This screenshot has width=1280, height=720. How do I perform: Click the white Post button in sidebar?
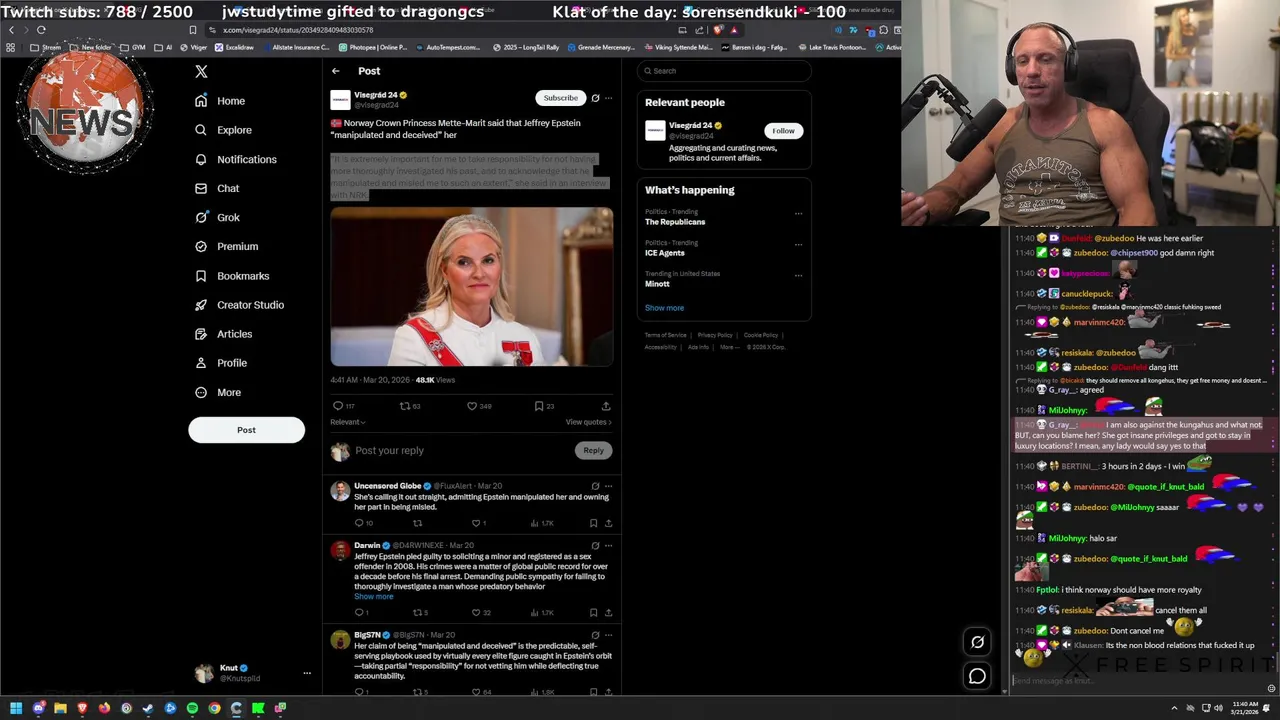[246, 430]
